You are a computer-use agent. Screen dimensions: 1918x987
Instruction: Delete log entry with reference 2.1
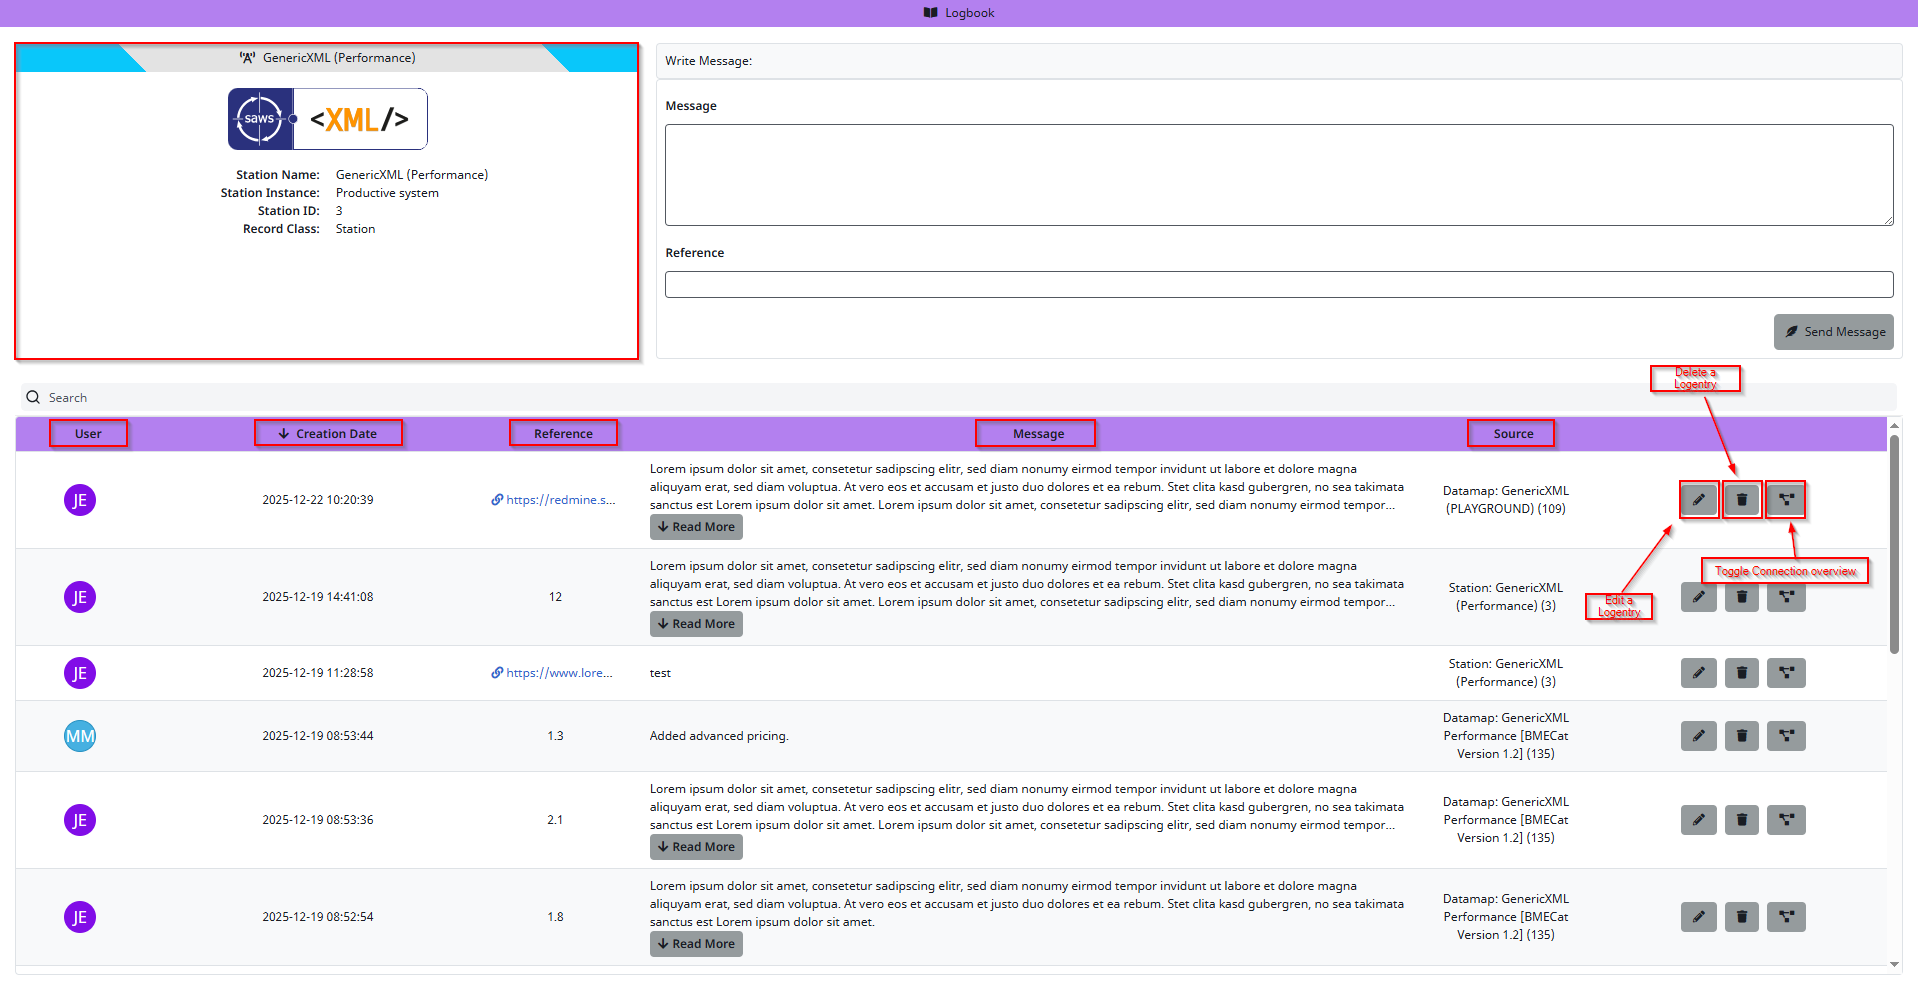coord(1741,820)
